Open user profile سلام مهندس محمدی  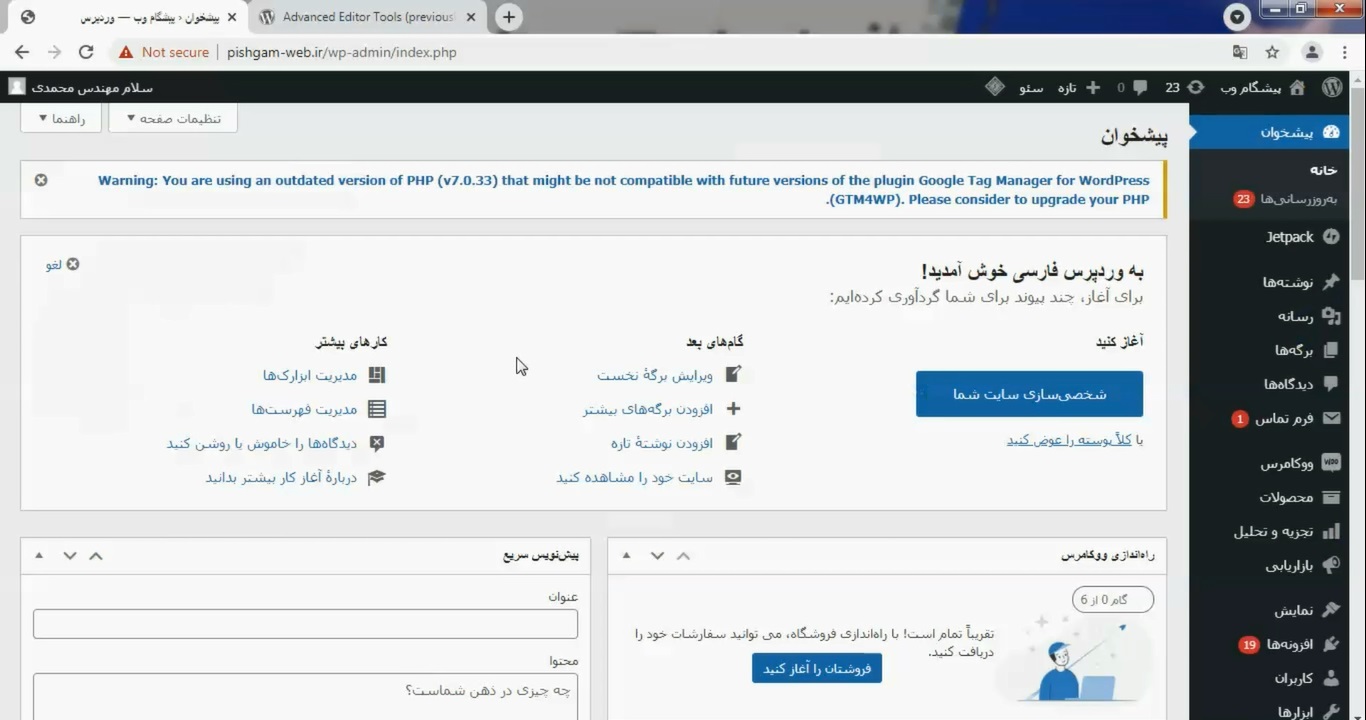pyautogui.click(x=81, y=87)
